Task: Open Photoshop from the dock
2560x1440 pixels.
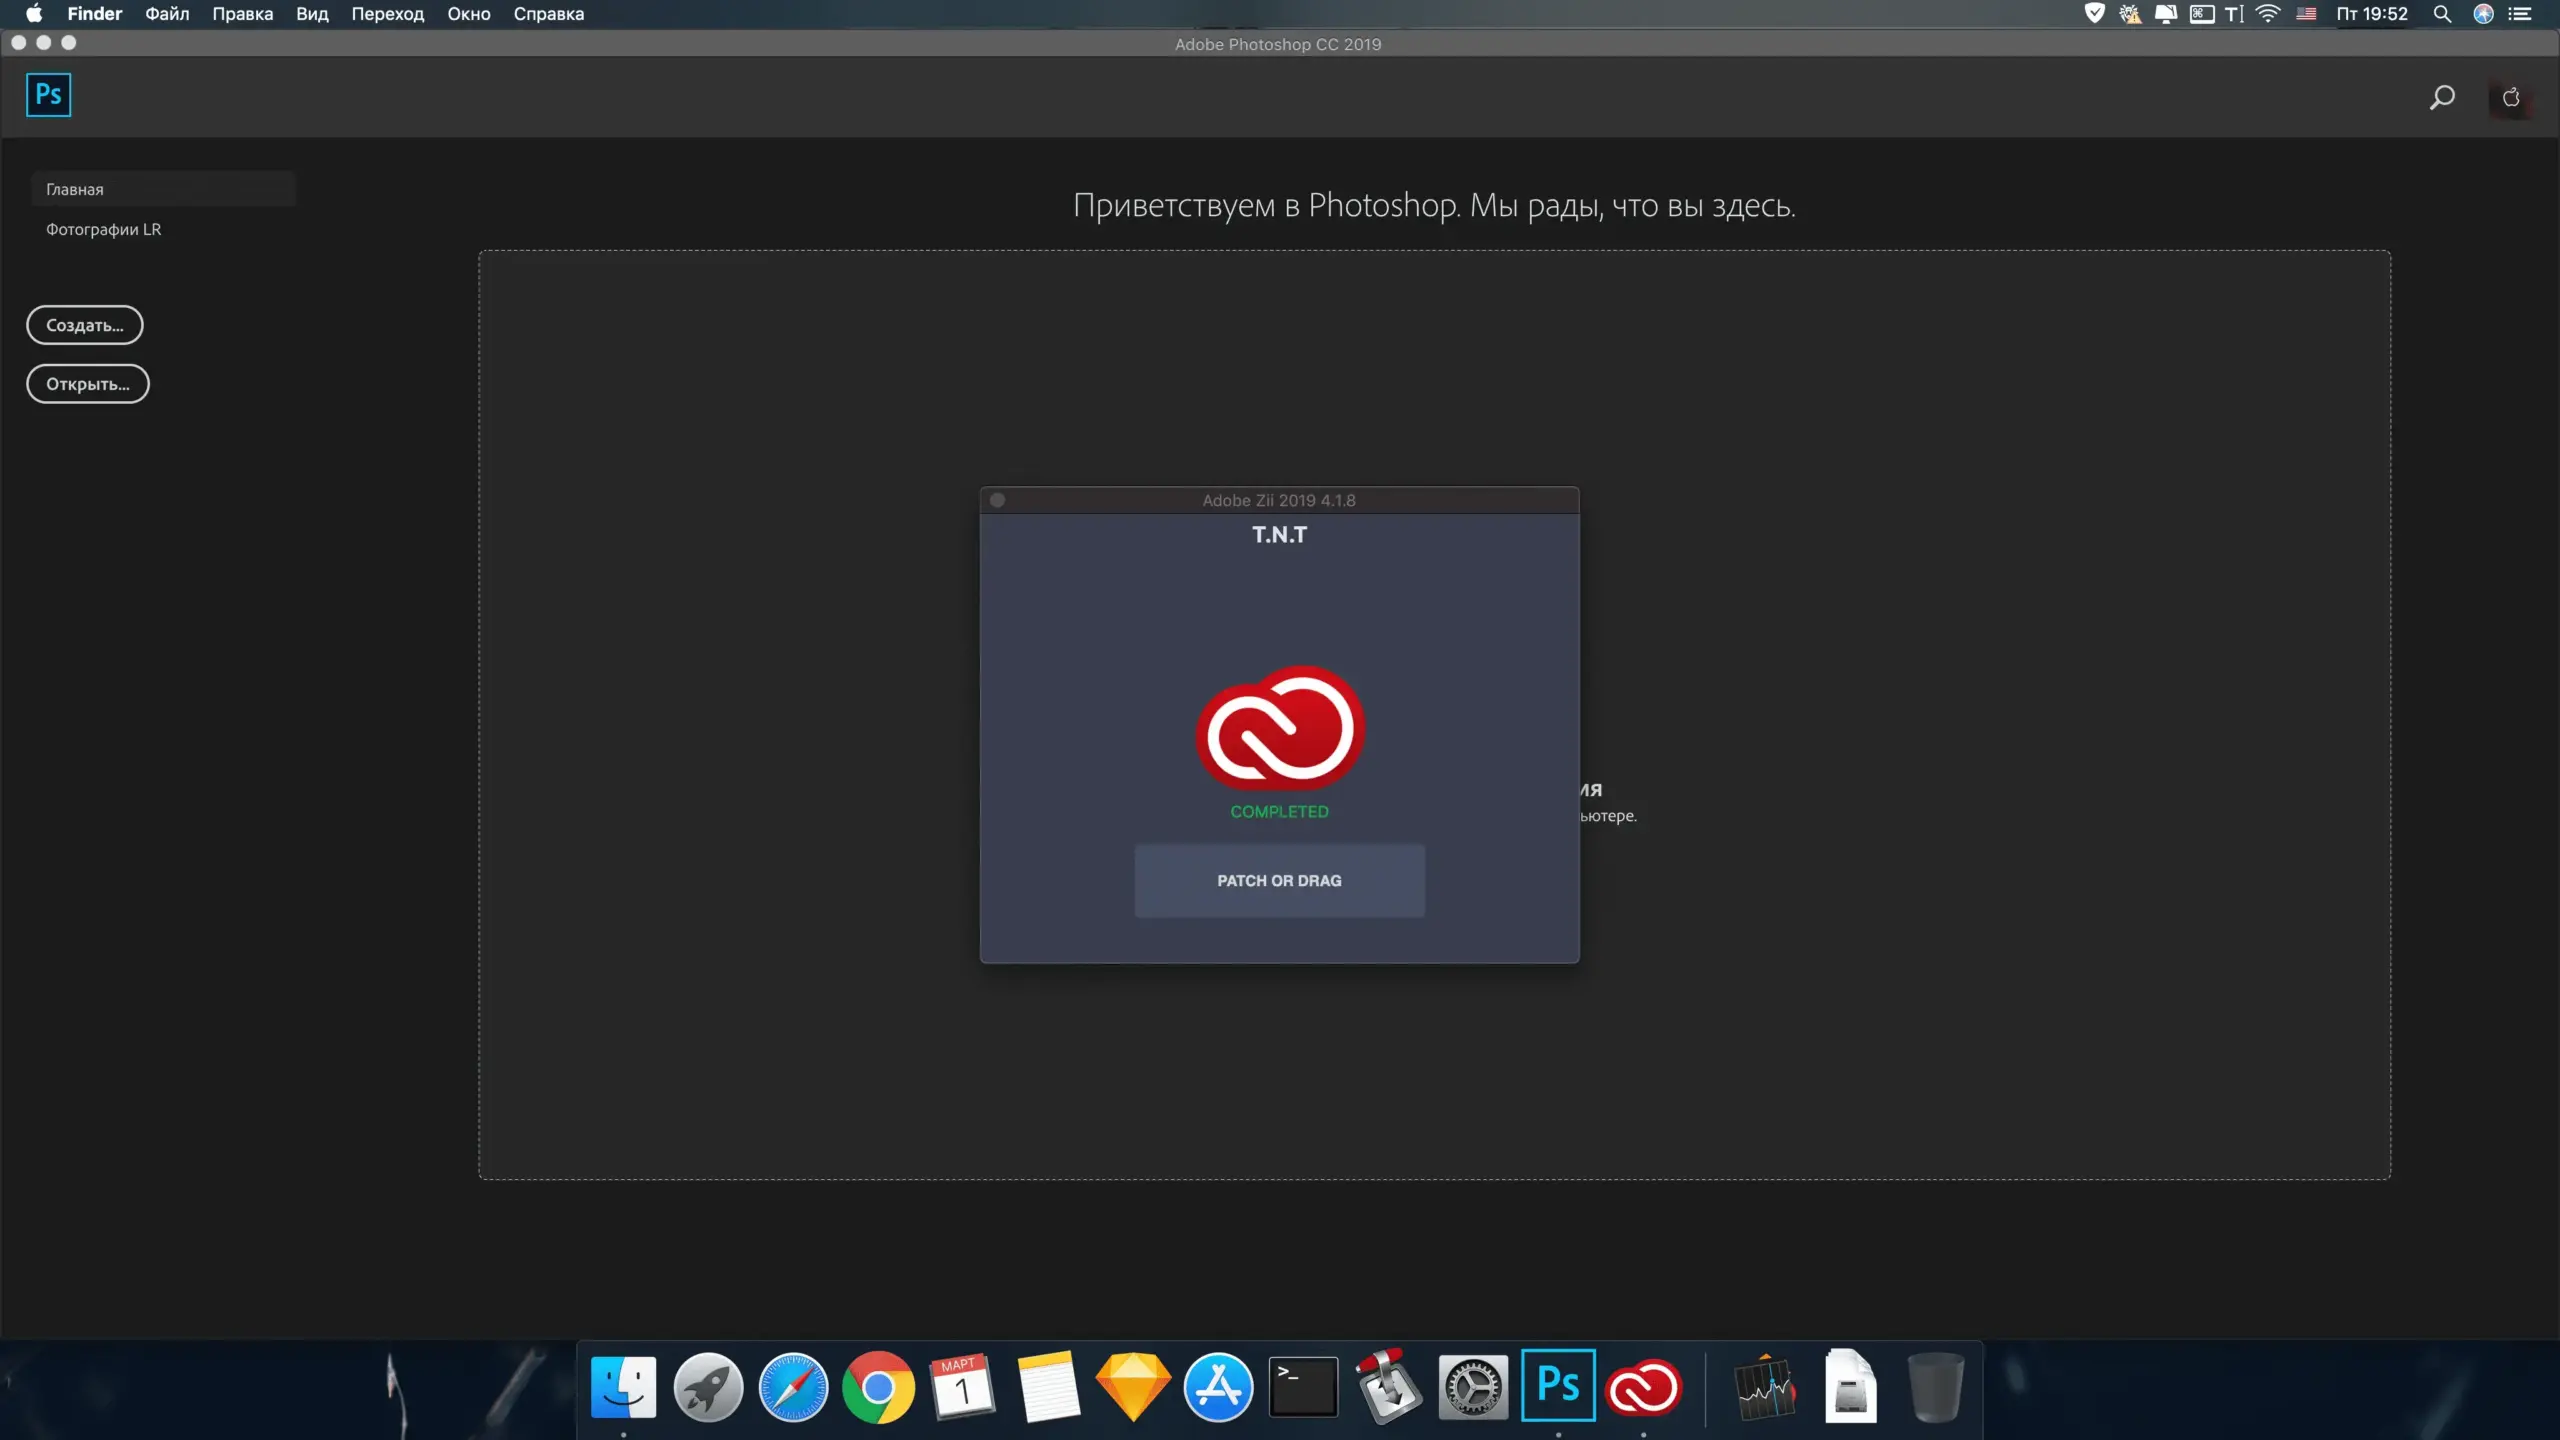Action: tap(1558, 1386)
